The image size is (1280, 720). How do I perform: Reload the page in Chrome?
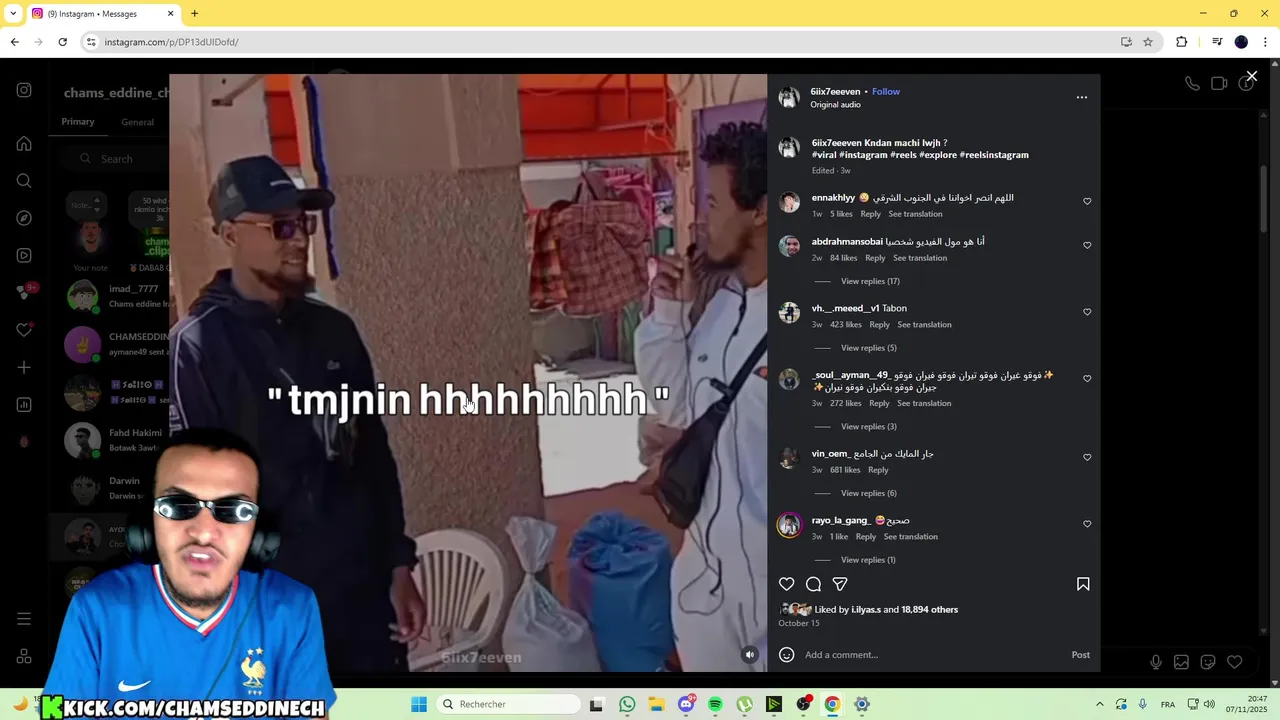(x=62, y=42)
